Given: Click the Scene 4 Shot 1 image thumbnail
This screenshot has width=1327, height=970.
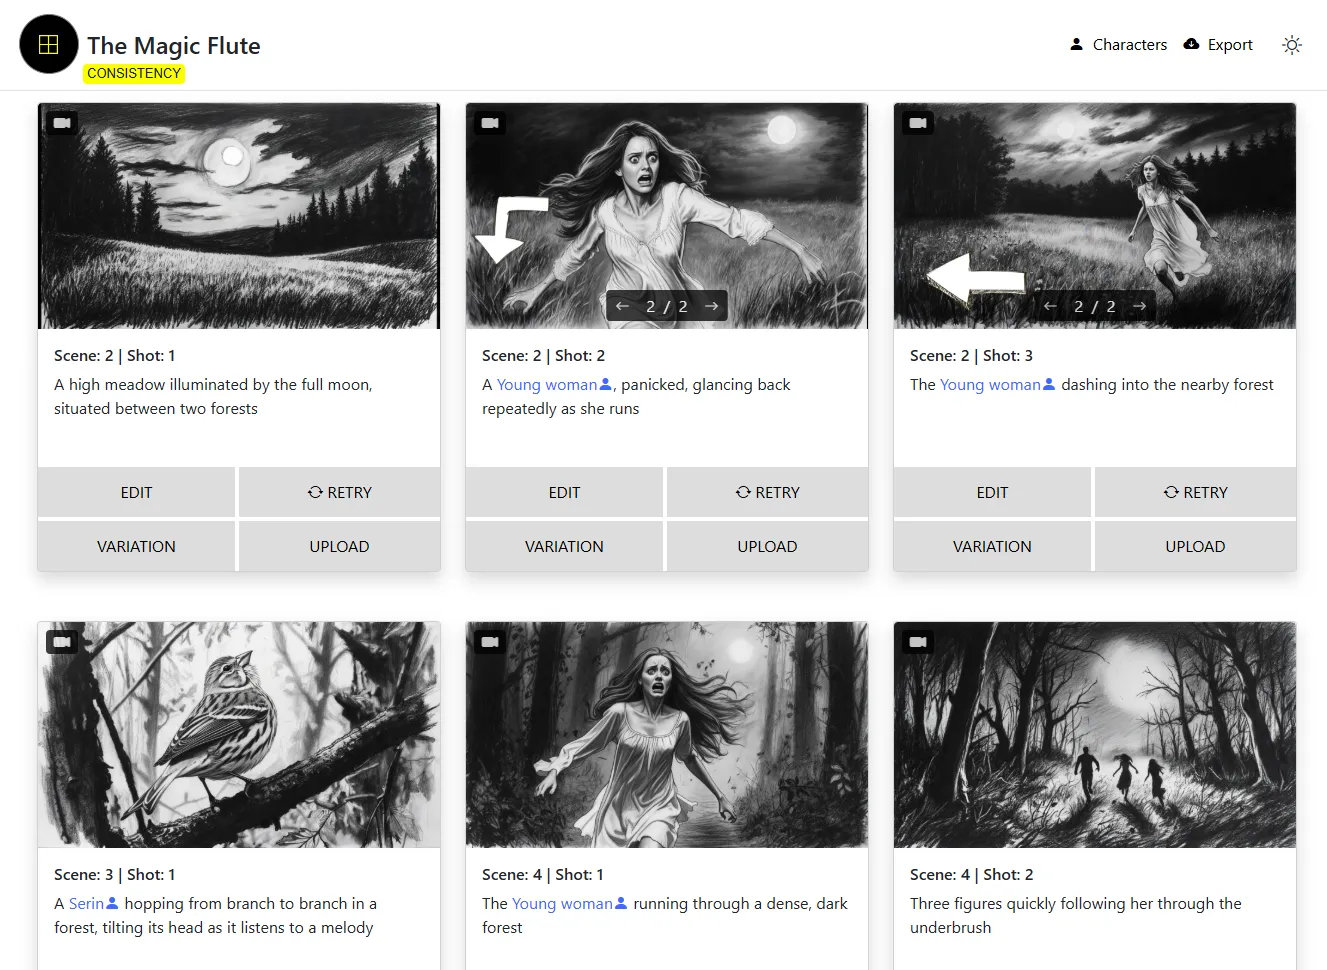Looking at the screenshot, I should pos(667,734).
